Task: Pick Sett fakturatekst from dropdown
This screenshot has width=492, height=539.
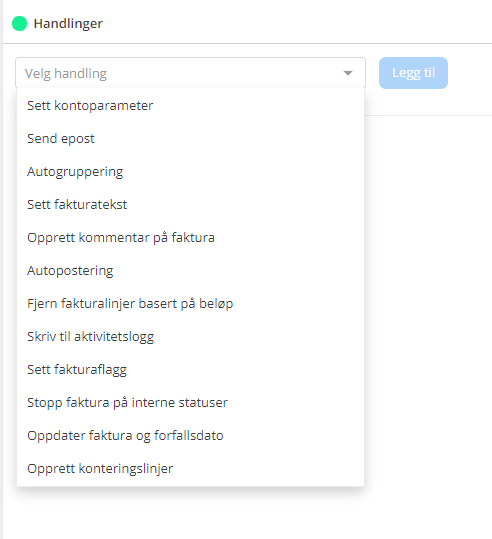Action: (190, 205)
